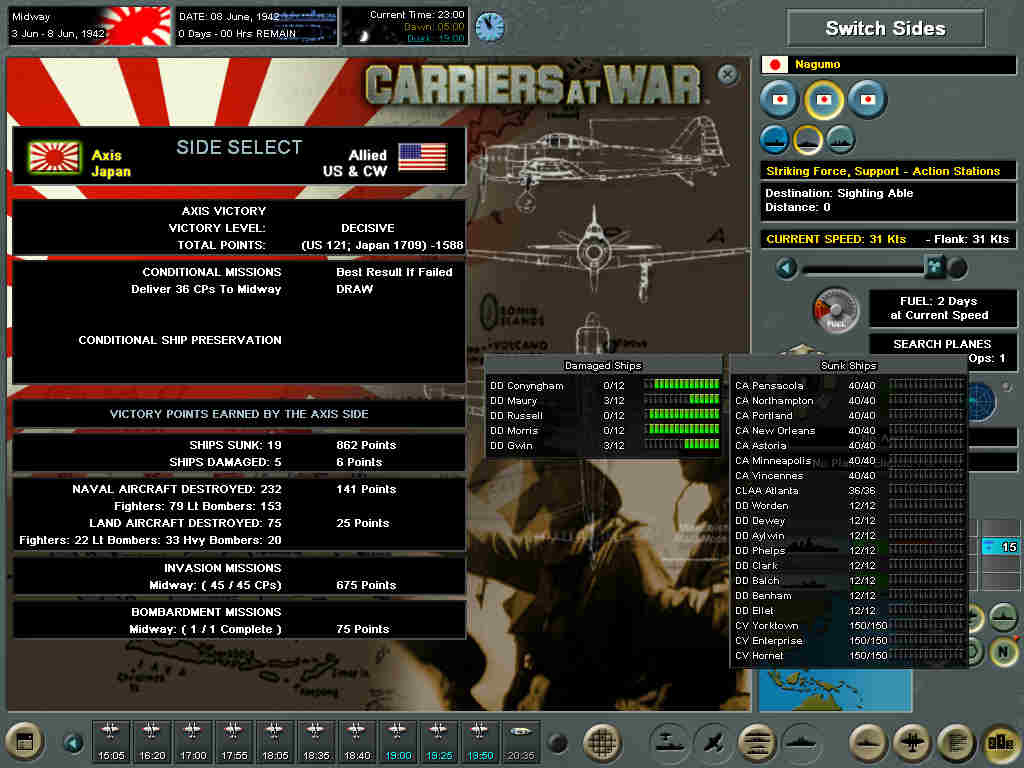Select the 15:05 air strike event
Screen dimensions: 1024x768
[x=110, y=741]
